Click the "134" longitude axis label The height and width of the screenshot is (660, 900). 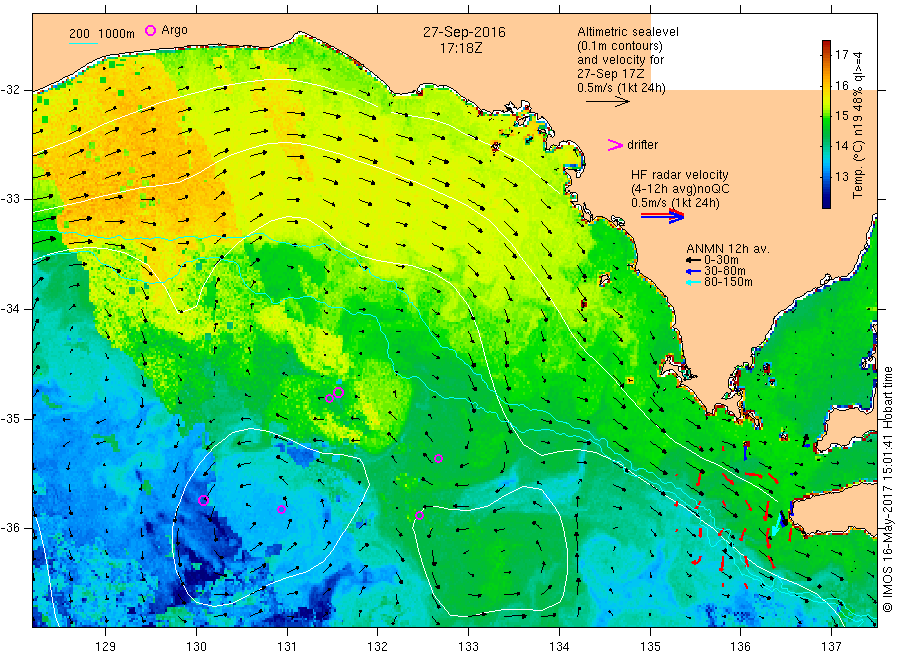coord(559,647)
